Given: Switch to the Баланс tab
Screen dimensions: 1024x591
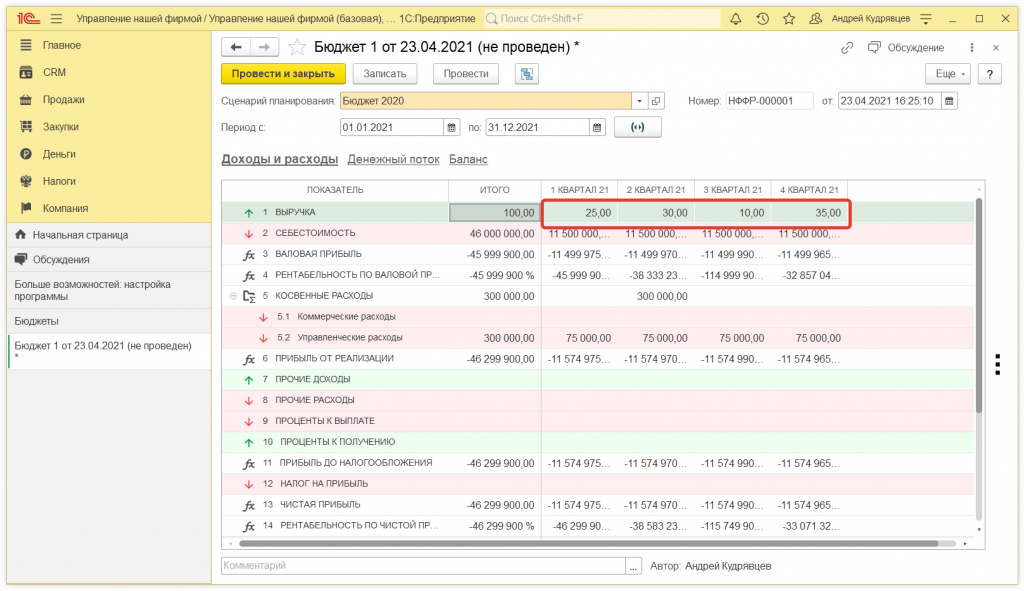Looking at the screenshot, I should [468, 160].
